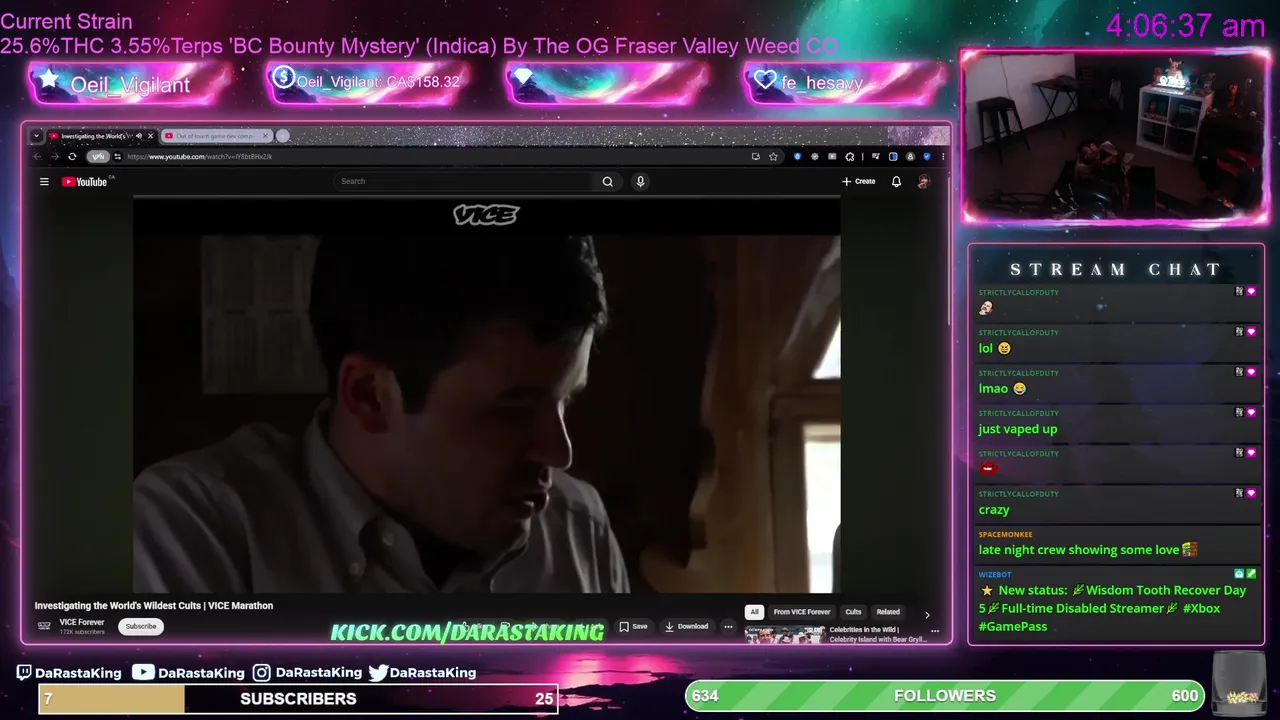Select the 'All' filter chip
The height and width of the screenshot is (720, 1280).
(x=754, y=612)
